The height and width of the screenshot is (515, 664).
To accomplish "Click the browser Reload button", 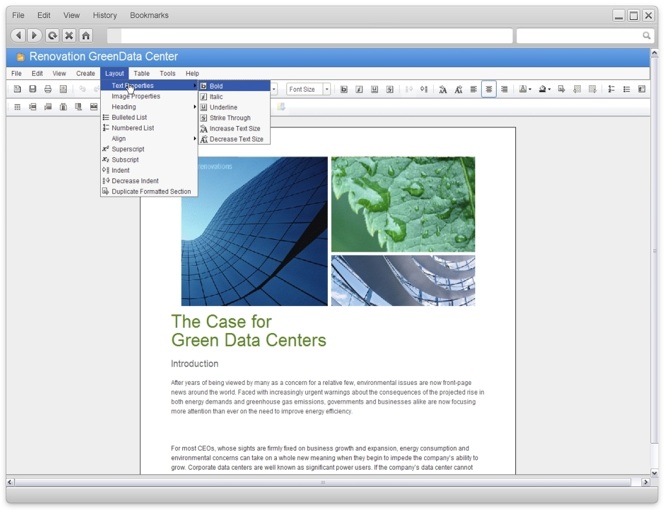I will click(x=52, y=35).
